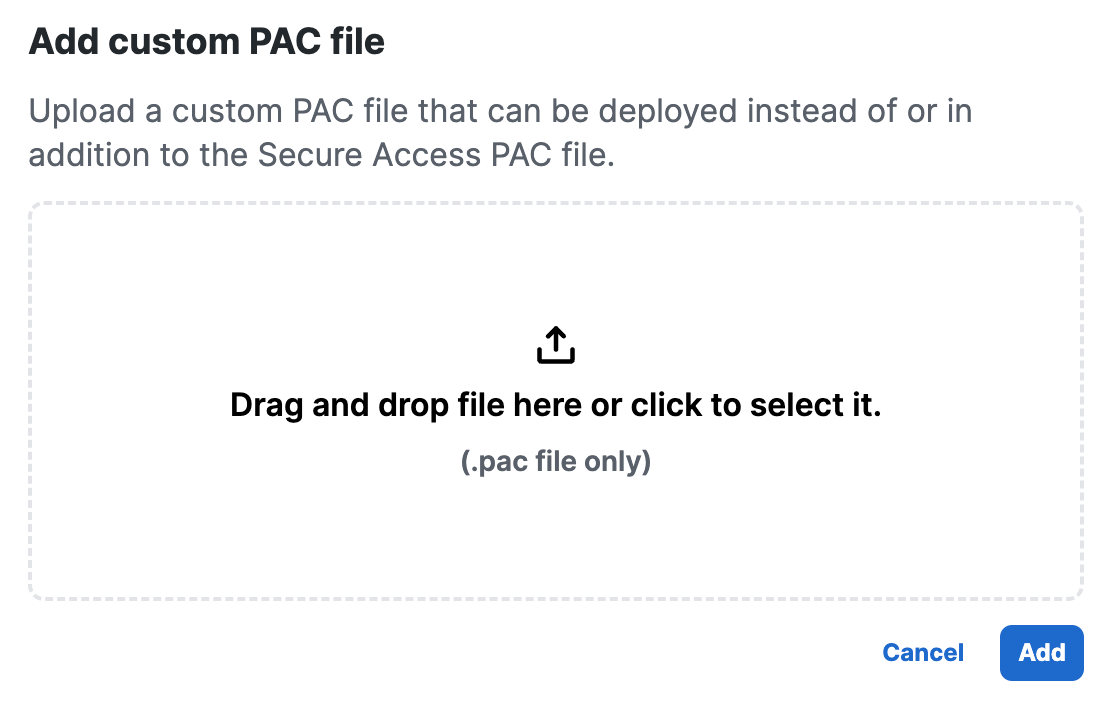The image size is (1110, 708).
Task: Confirm upload with the blue Add button
Action: [1041, 653]
